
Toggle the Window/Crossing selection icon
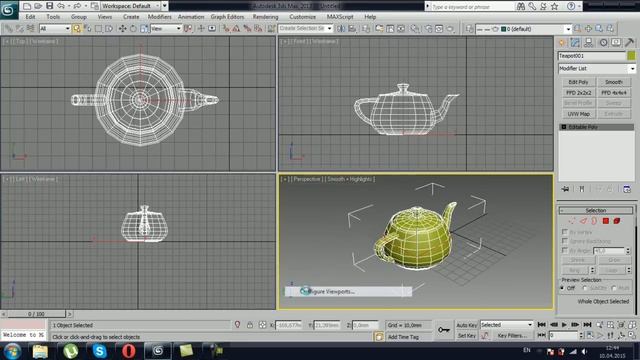(x=109, y=29)
